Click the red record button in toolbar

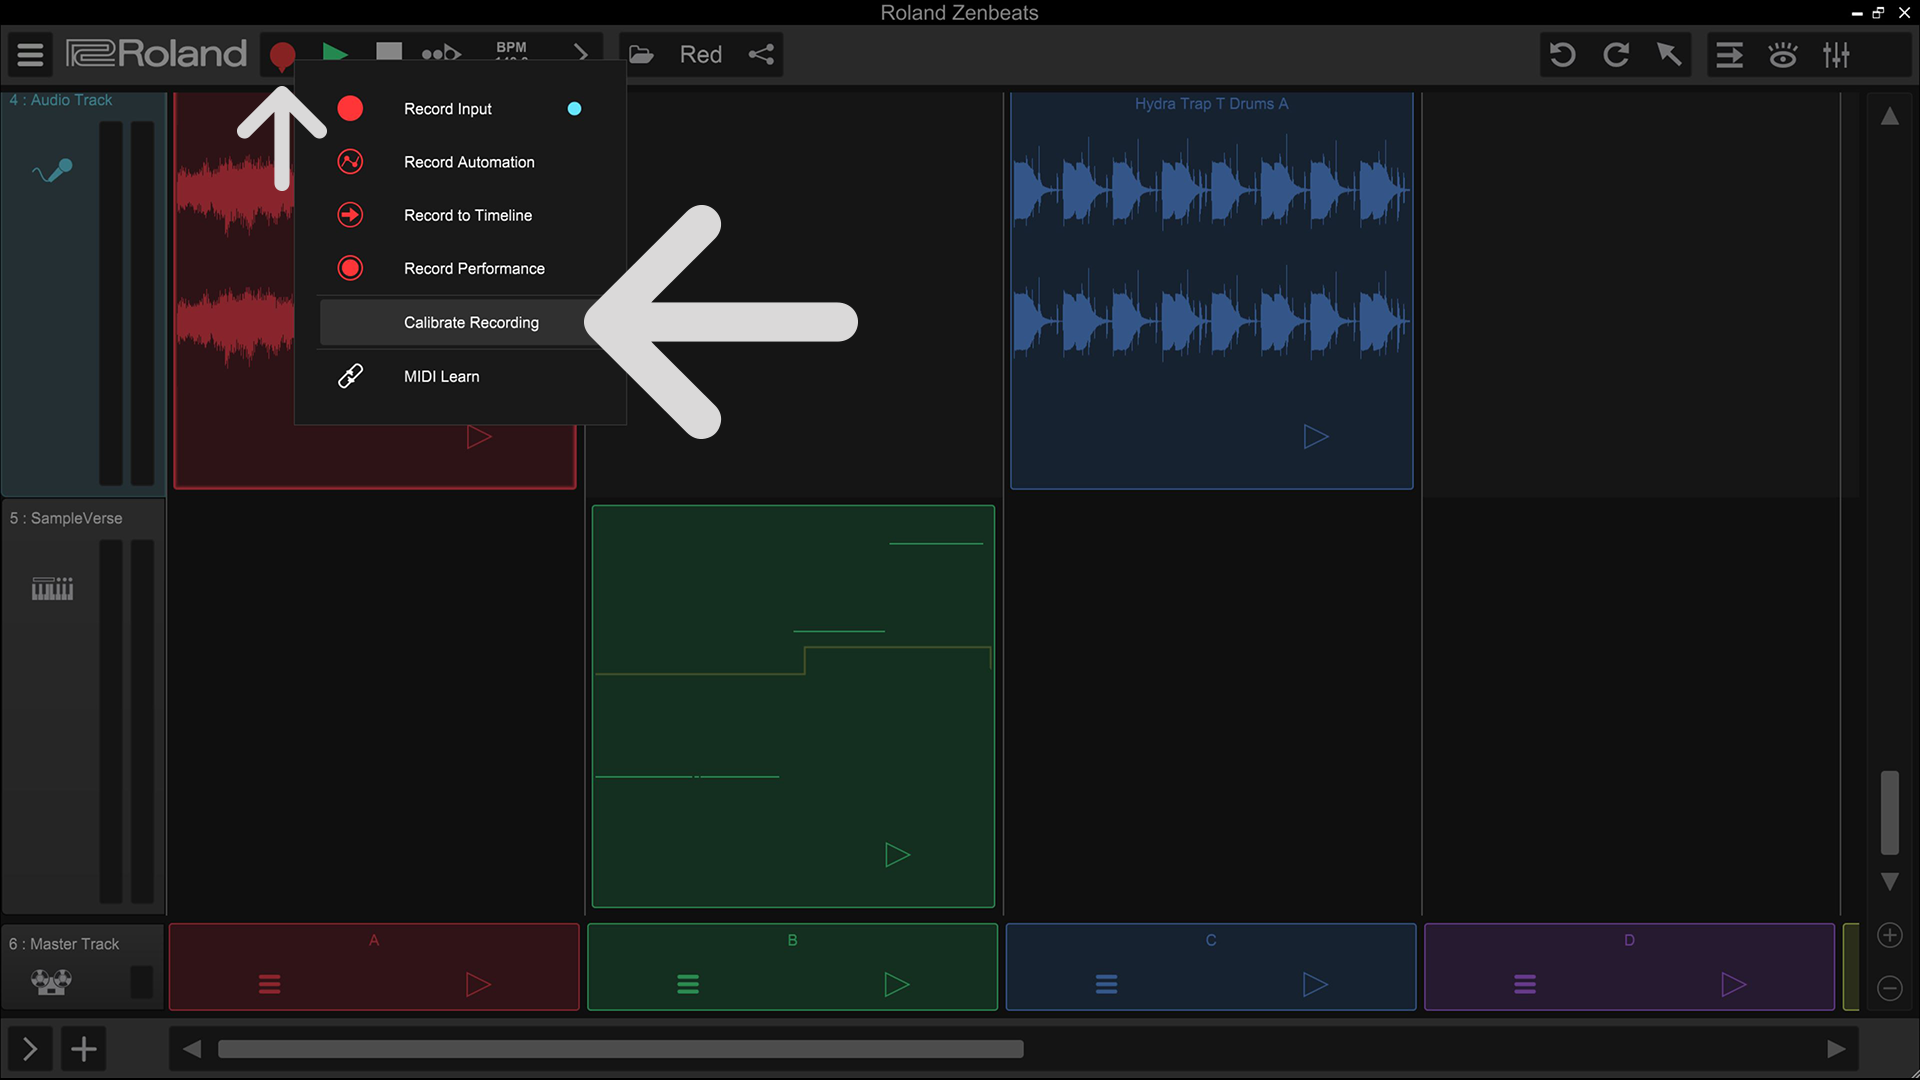(282, 55)
